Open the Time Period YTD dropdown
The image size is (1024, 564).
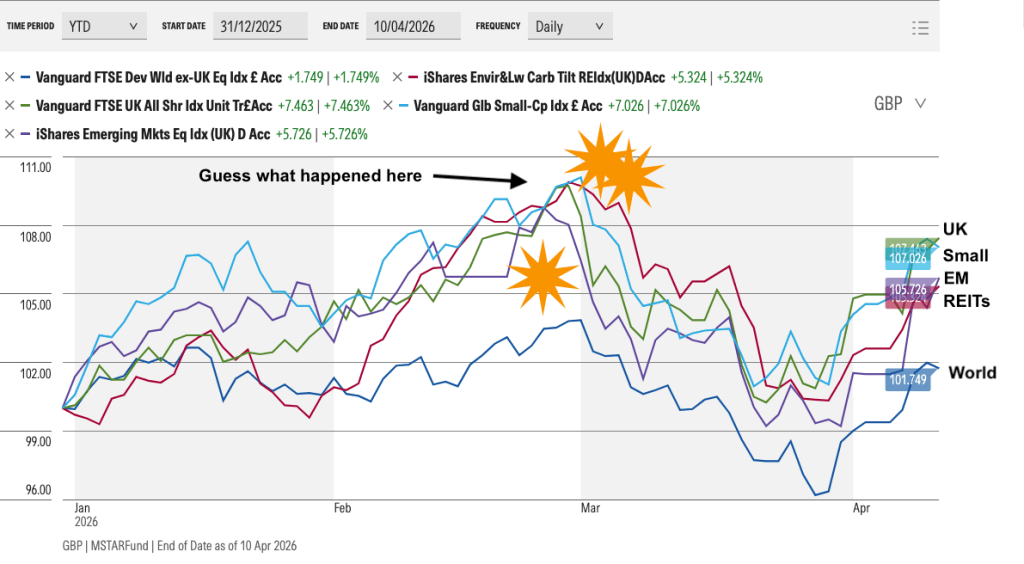(x=103, y=26)
